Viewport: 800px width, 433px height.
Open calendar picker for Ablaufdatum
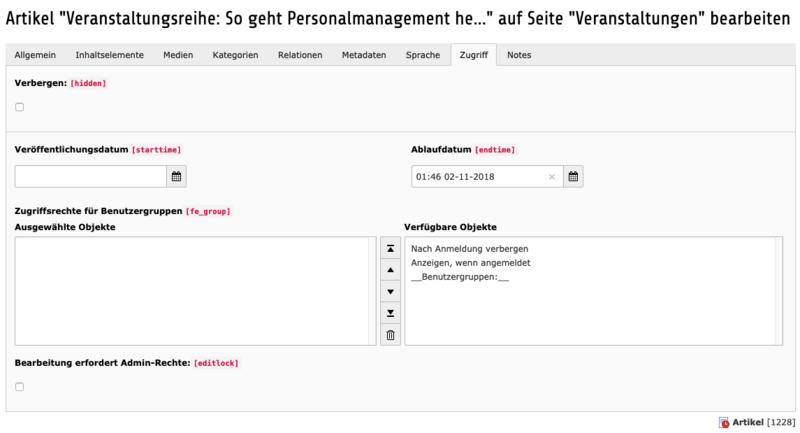coord(573,177)
